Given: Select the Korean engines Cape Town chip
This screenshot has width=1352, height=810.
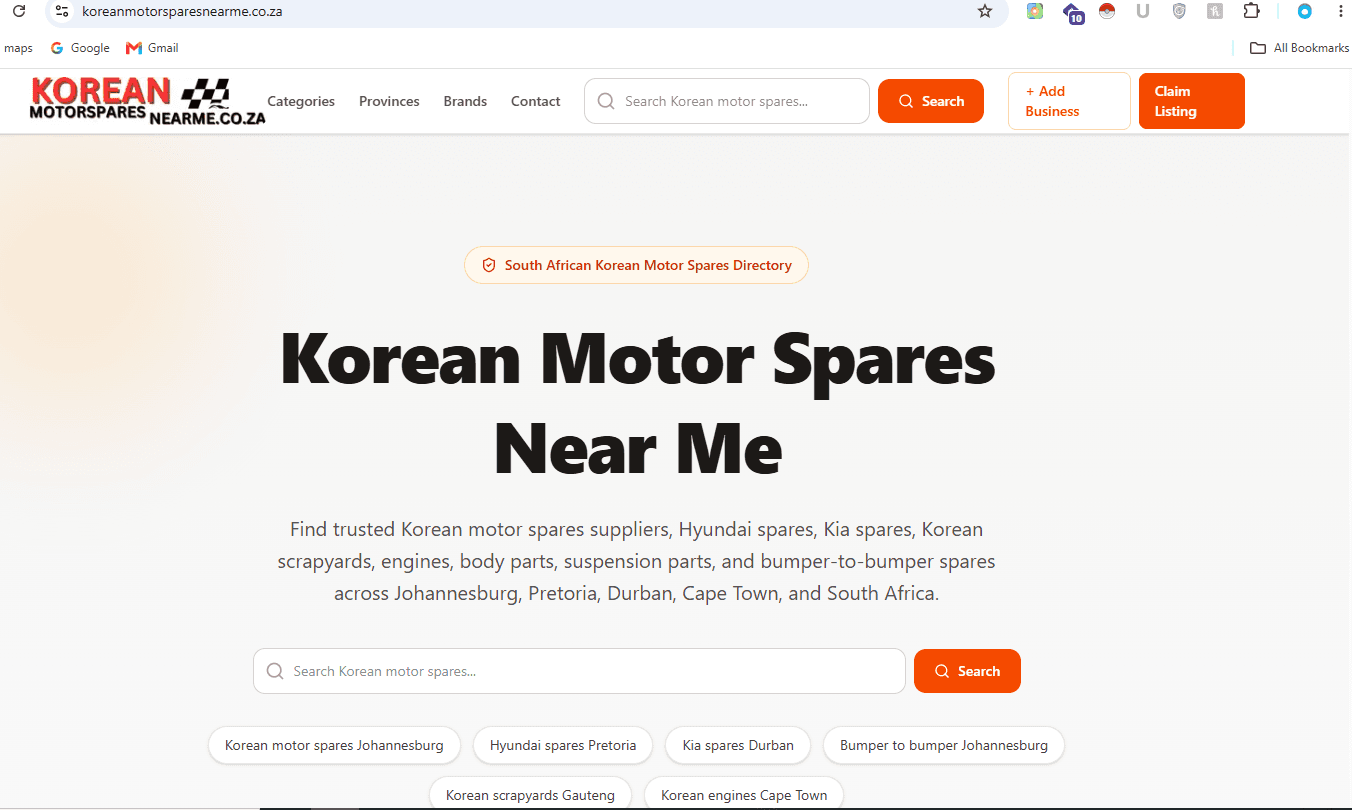Looking at the screenshot, I should click(744, 794).
